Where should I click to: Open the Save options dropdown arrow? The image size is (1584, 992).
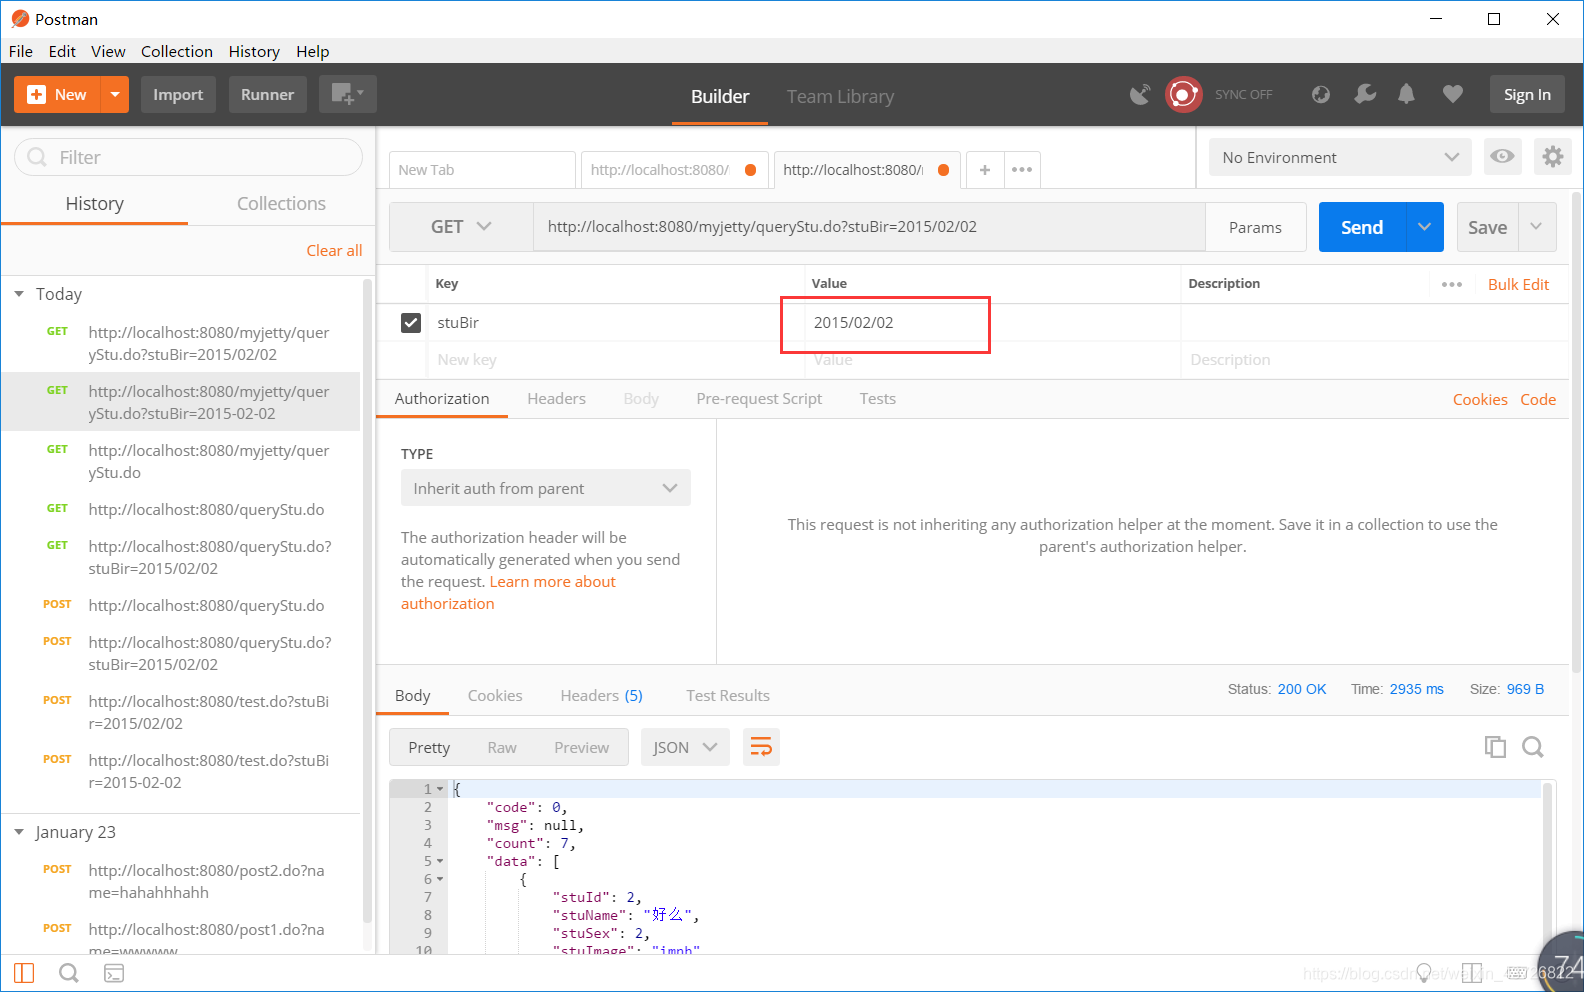pyautogui.click(x=1537, y=227)
